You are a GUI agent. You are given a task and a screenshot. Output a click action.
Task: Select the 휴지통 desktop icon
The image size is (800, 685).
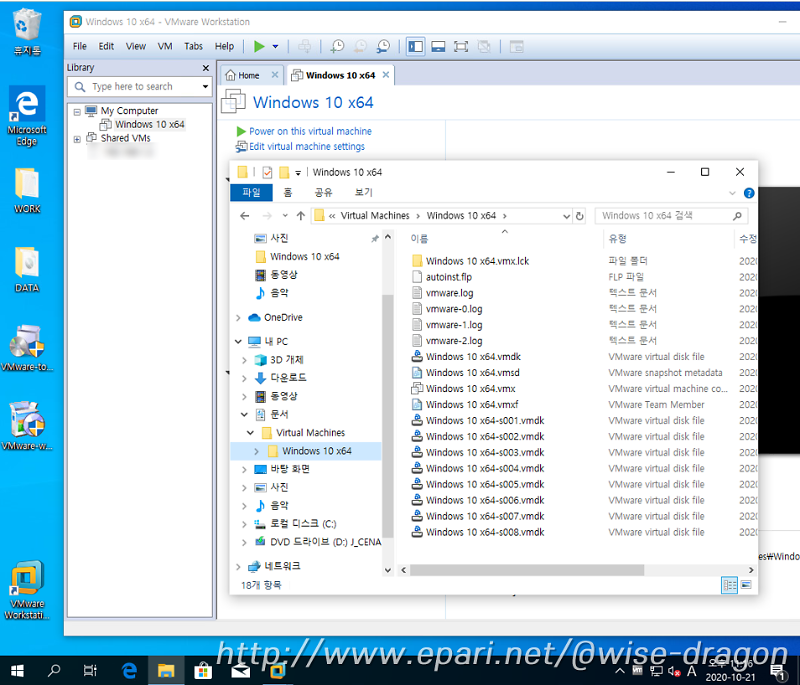tap(27, 32)
